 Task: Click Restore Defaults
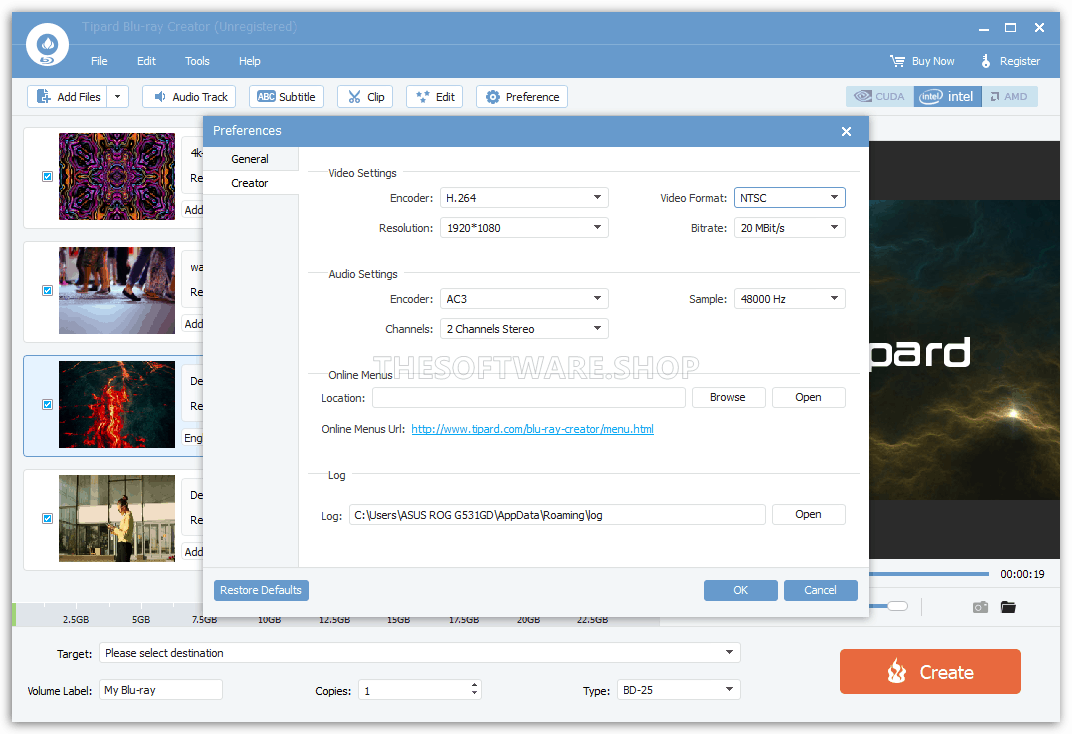261,590
